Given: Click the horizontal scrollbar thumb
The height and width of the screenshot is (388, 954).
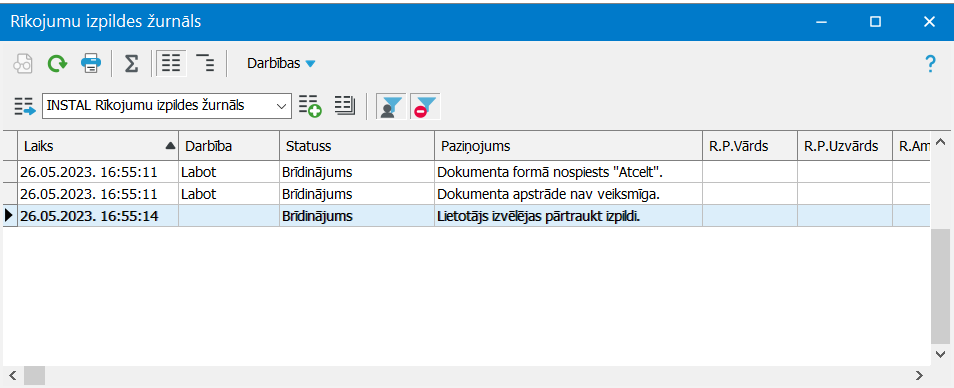Looking at the screenshot, I should (x=34, y=375).
